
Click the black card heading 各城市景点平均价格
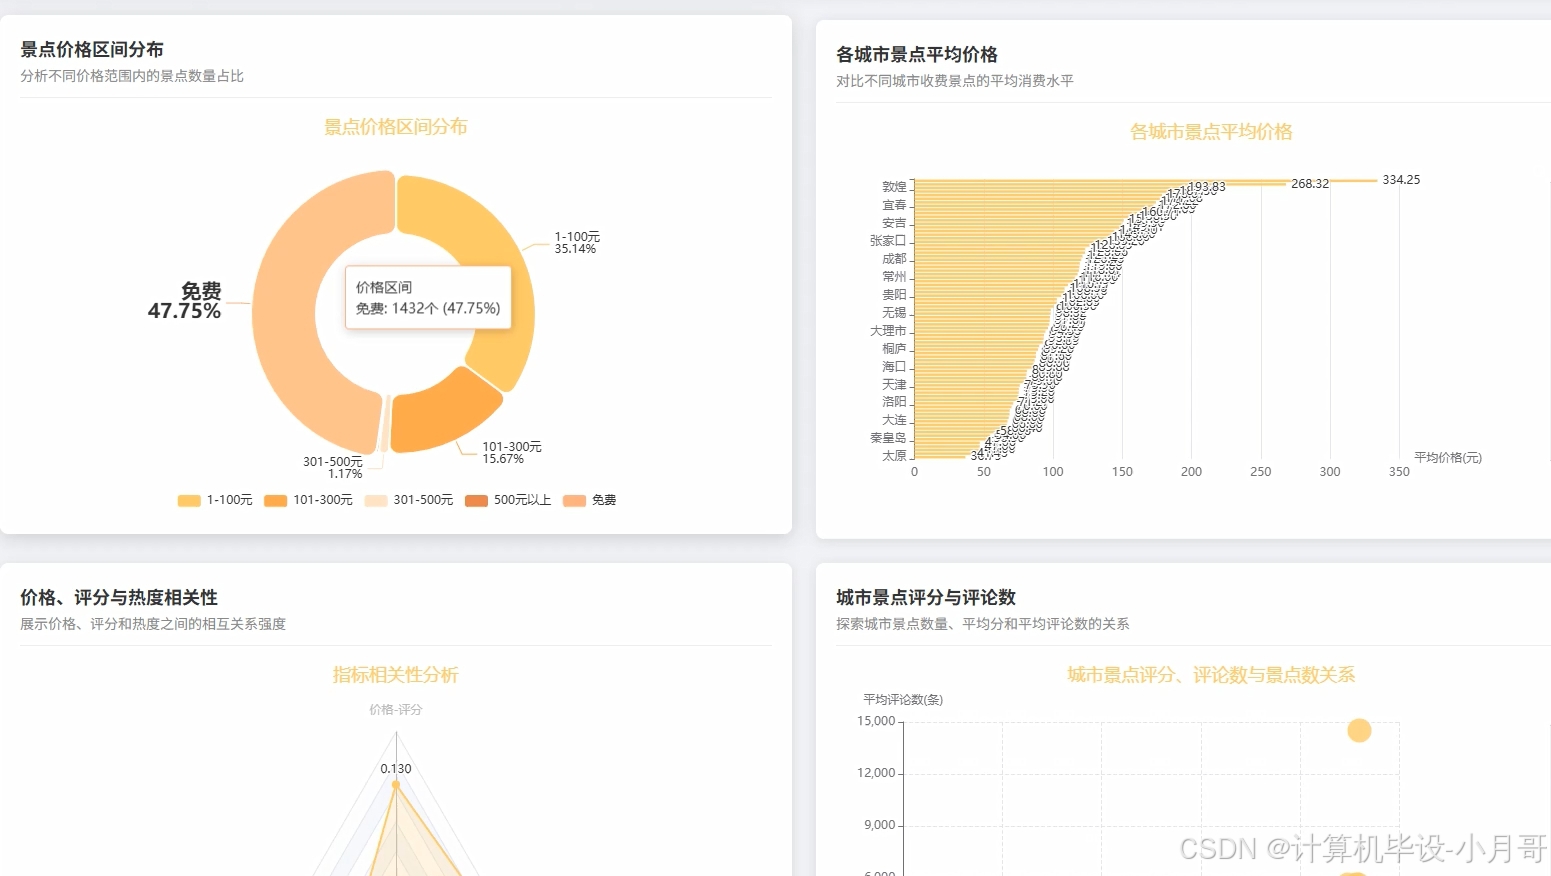917,54
